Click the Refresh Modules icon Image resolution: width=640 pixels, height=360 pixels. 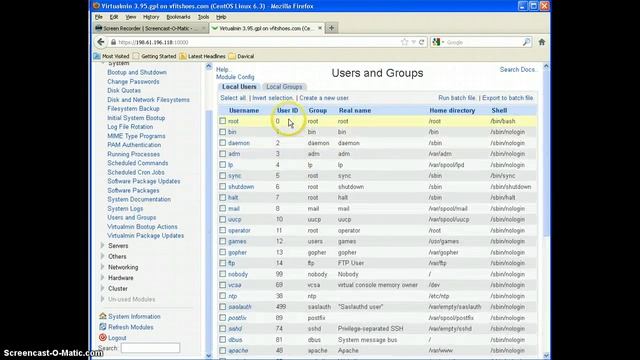point(102,327)
